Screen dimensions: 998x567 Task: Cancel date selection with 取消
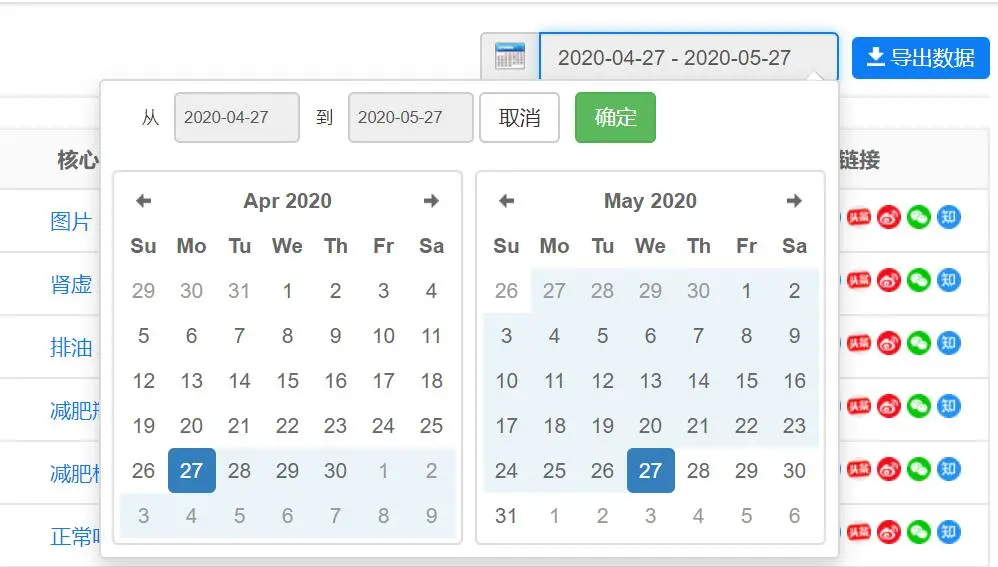click(519, 118)
